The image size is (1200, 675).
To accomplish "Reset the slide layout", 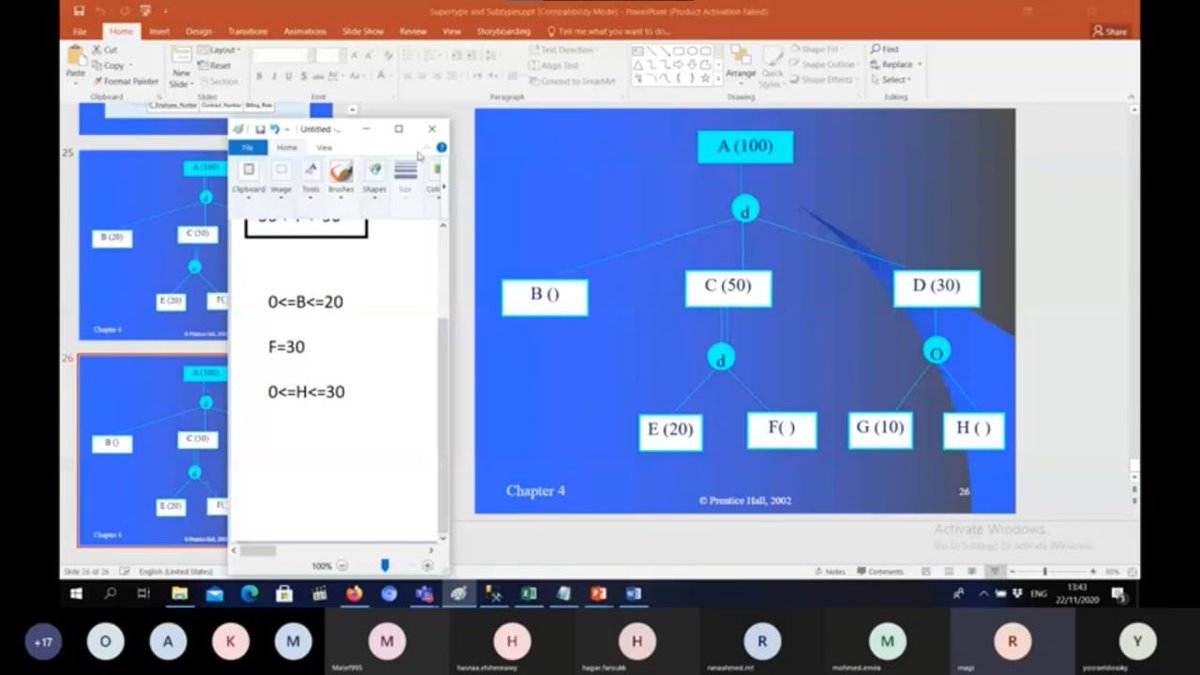I will point(214,65).
